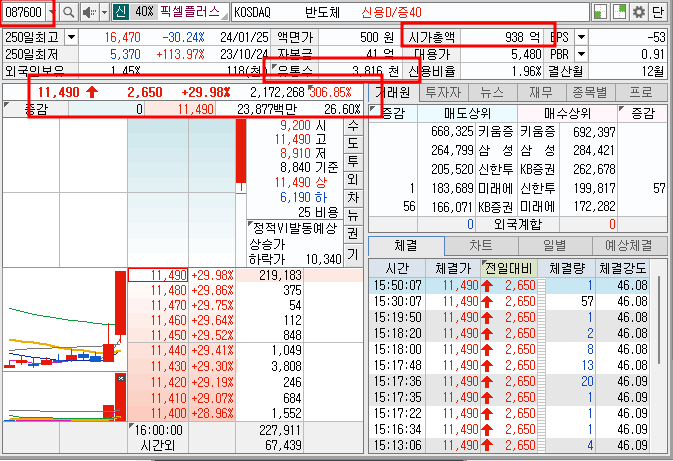
Task: Click the 차 vertical side button
Action: [x=353, y=197]
